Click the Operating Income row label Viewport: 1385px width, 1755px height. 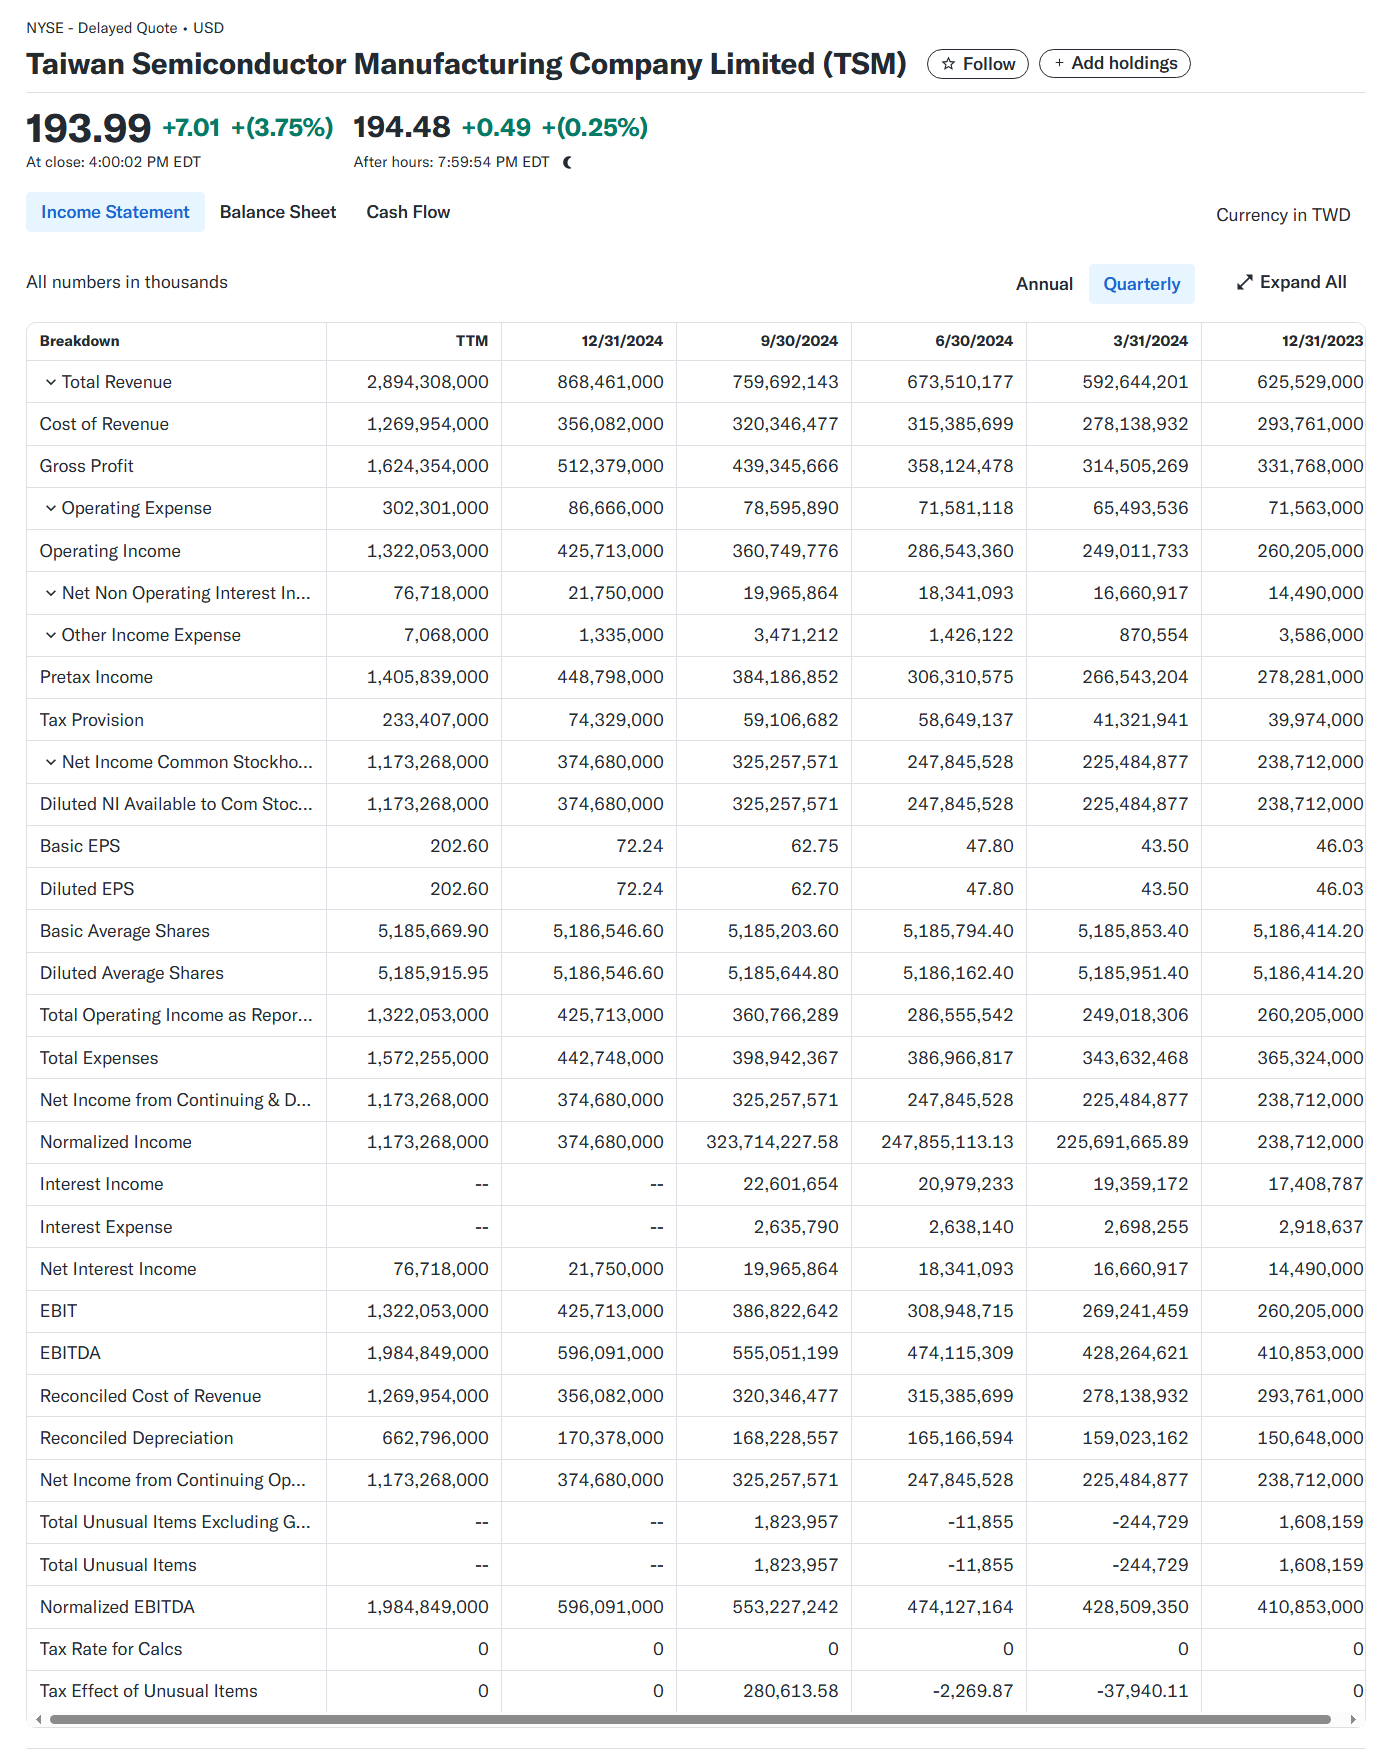[x=110, y=551]
